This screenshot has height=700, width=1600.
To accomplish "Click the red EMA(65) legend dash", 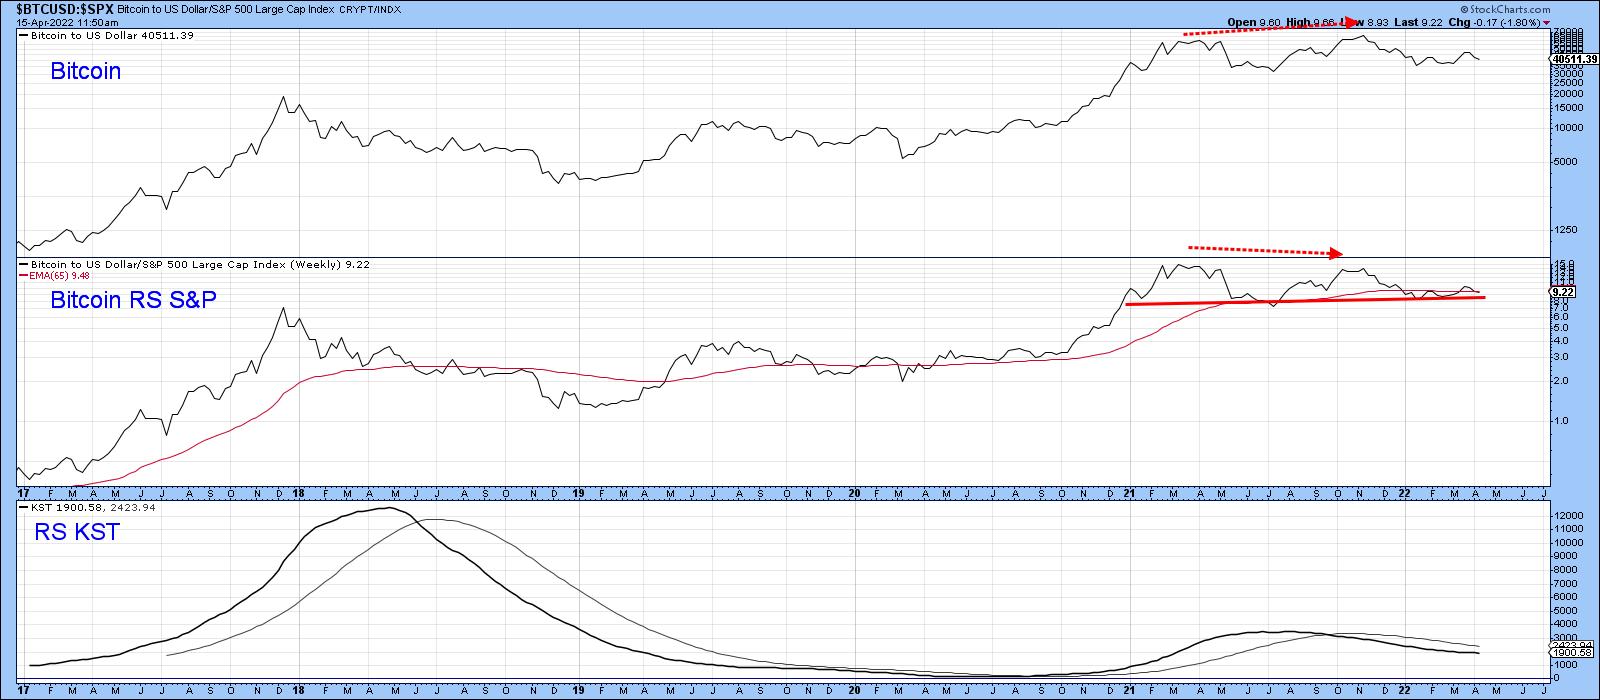I will 23,275.
